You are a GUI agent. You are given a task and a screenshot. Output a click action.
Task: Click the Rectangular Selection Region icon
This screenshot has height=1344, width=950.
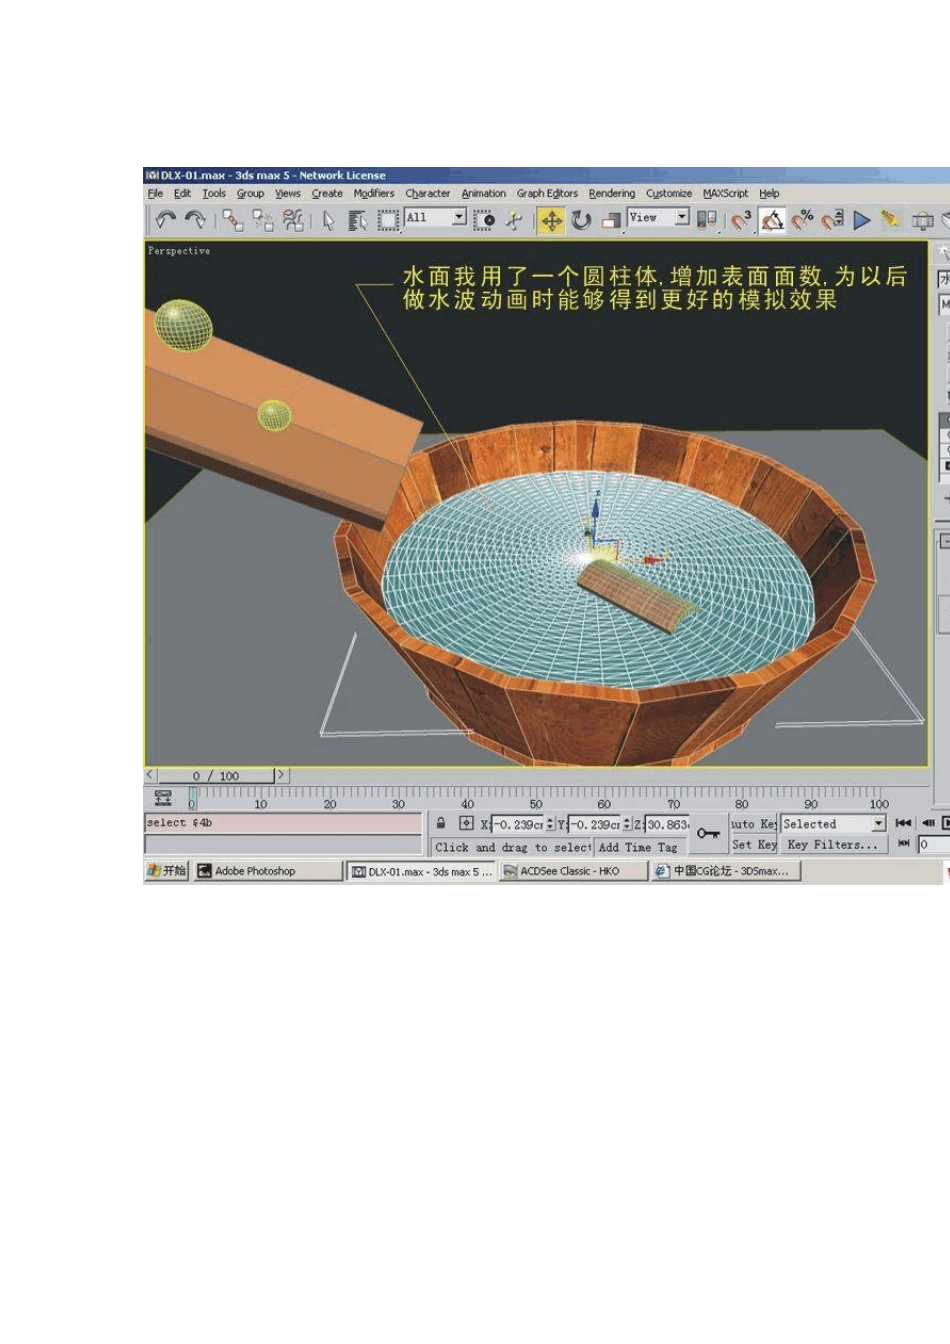pos(387,220)
